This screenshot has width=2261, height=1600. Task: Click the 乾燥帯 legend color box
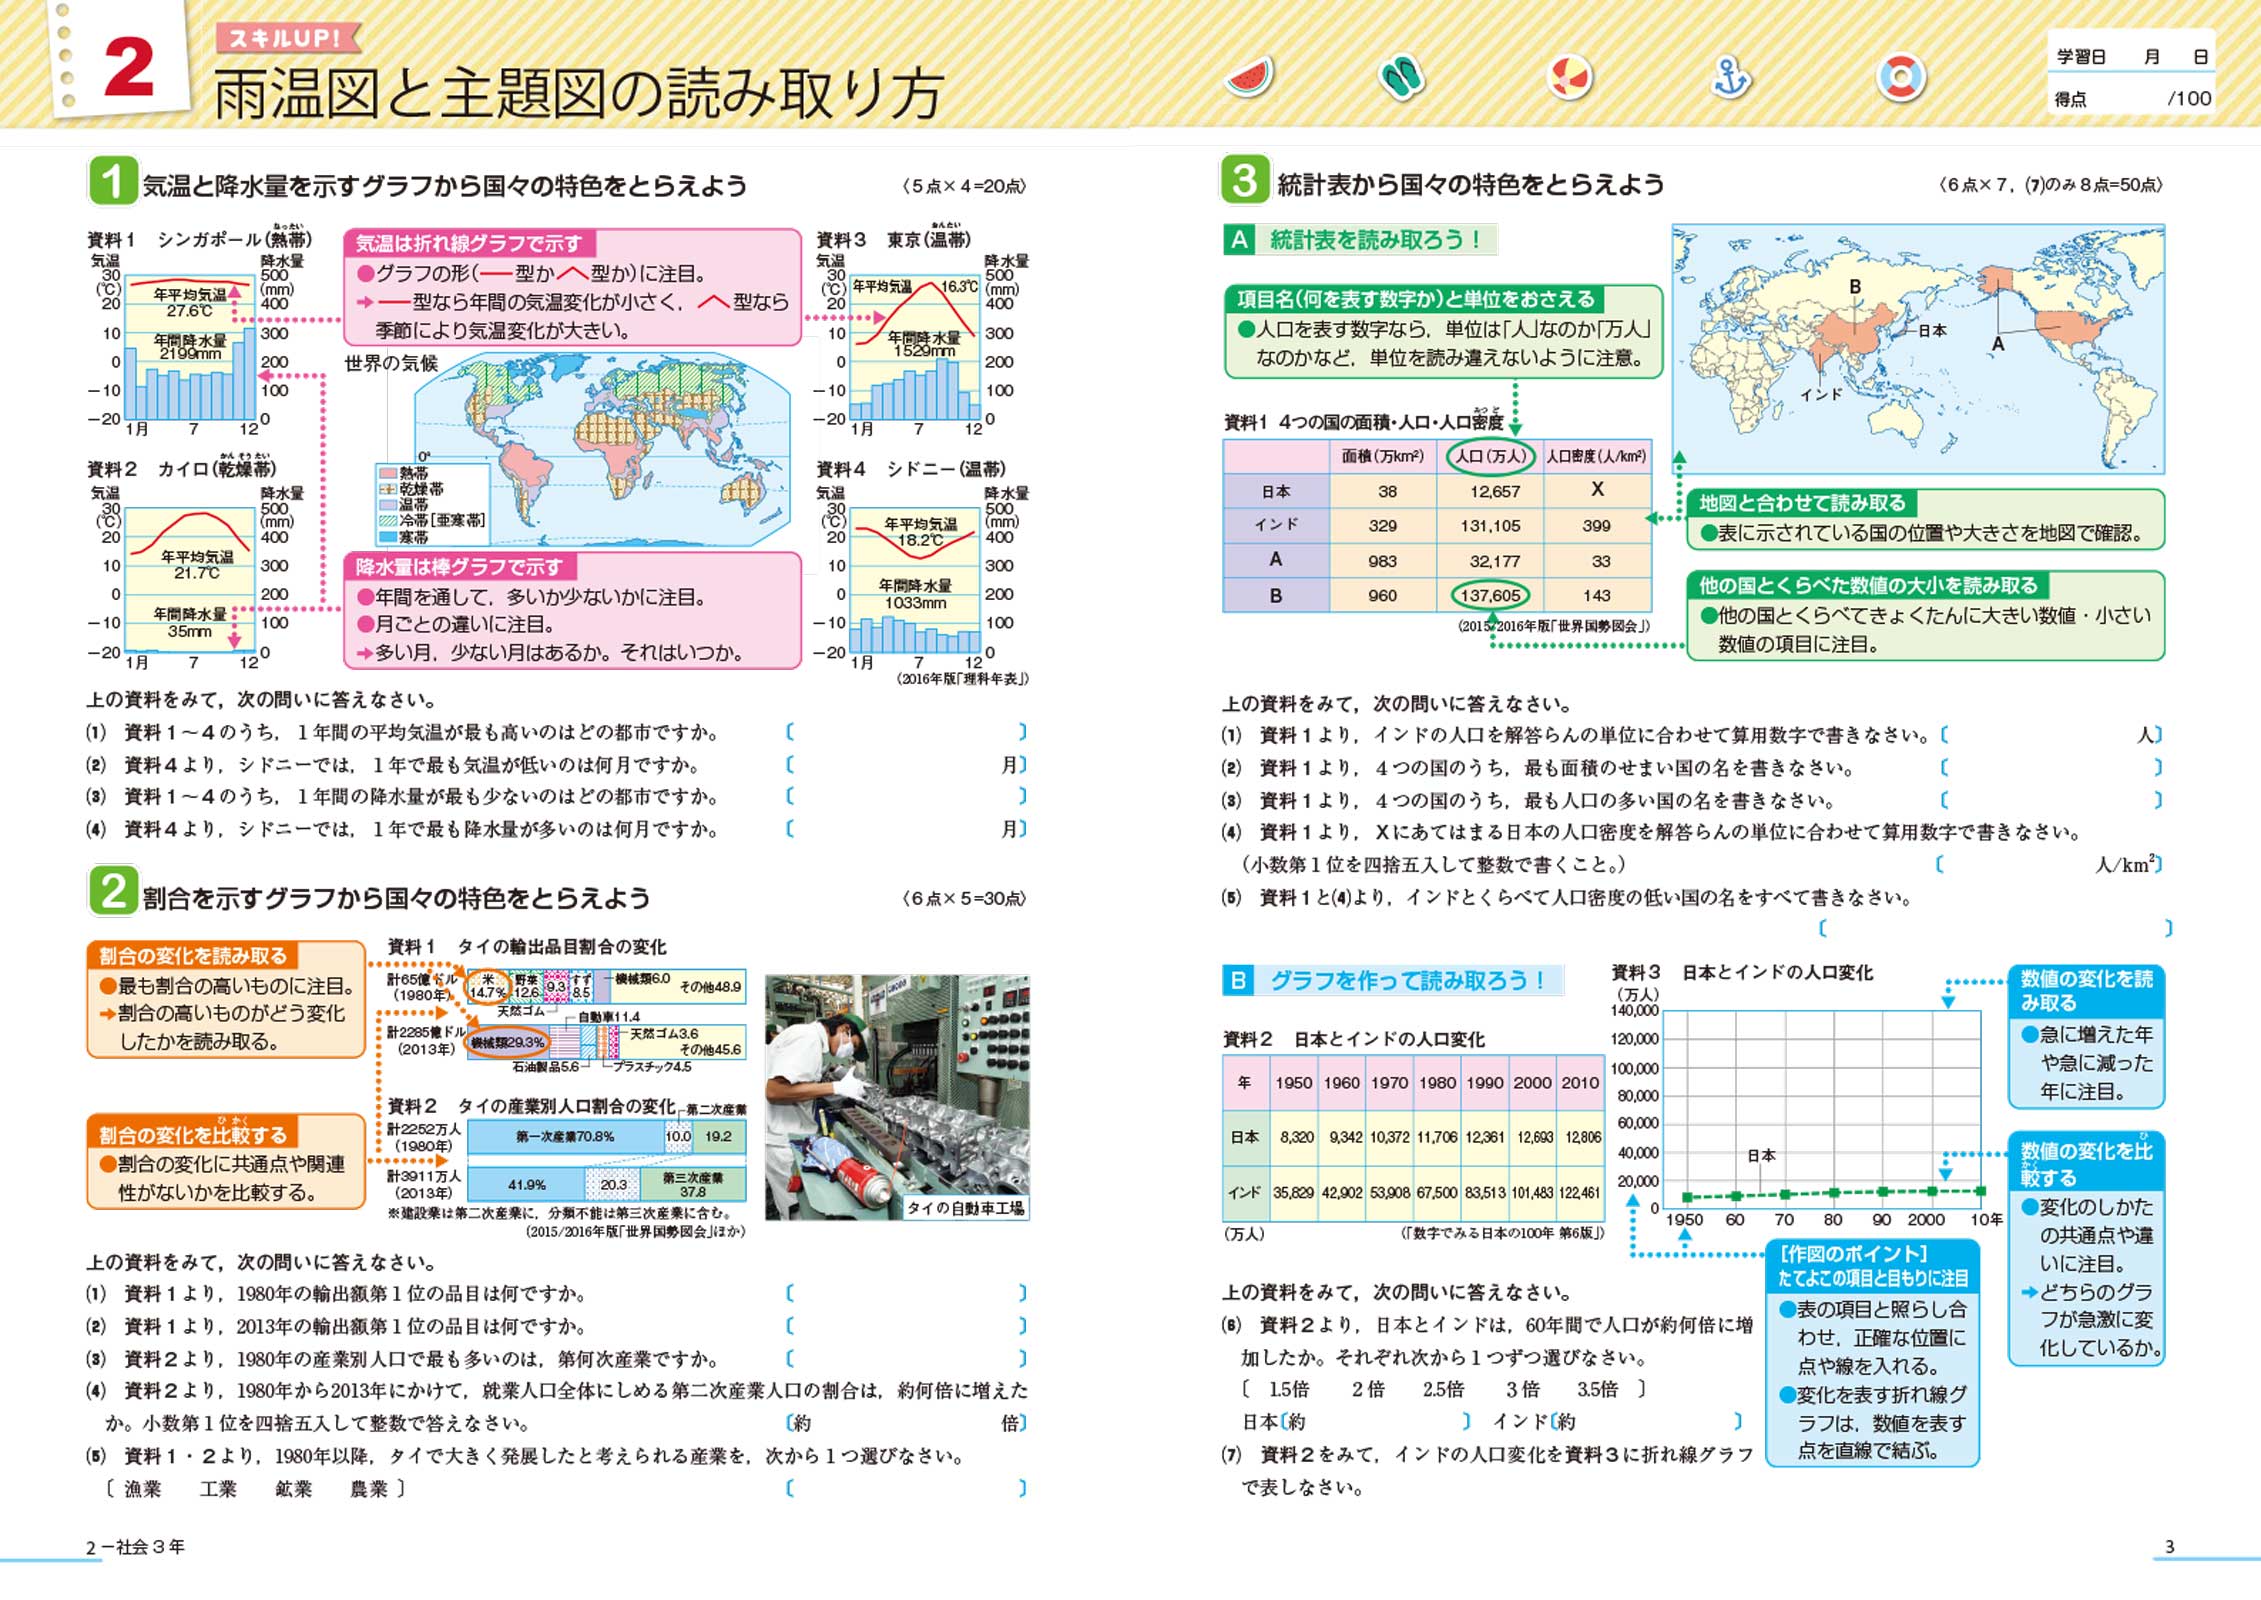387,489
